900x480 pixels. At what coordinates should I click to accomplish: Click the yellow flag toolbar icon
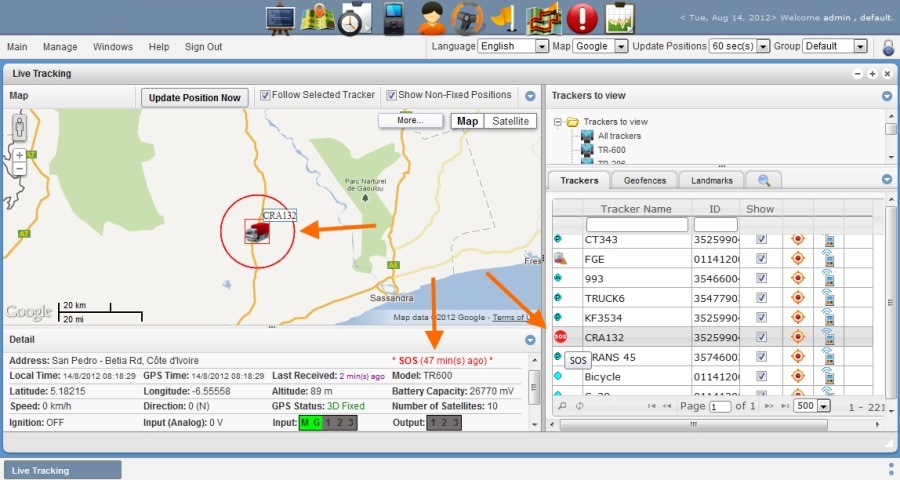coord(507,18)
